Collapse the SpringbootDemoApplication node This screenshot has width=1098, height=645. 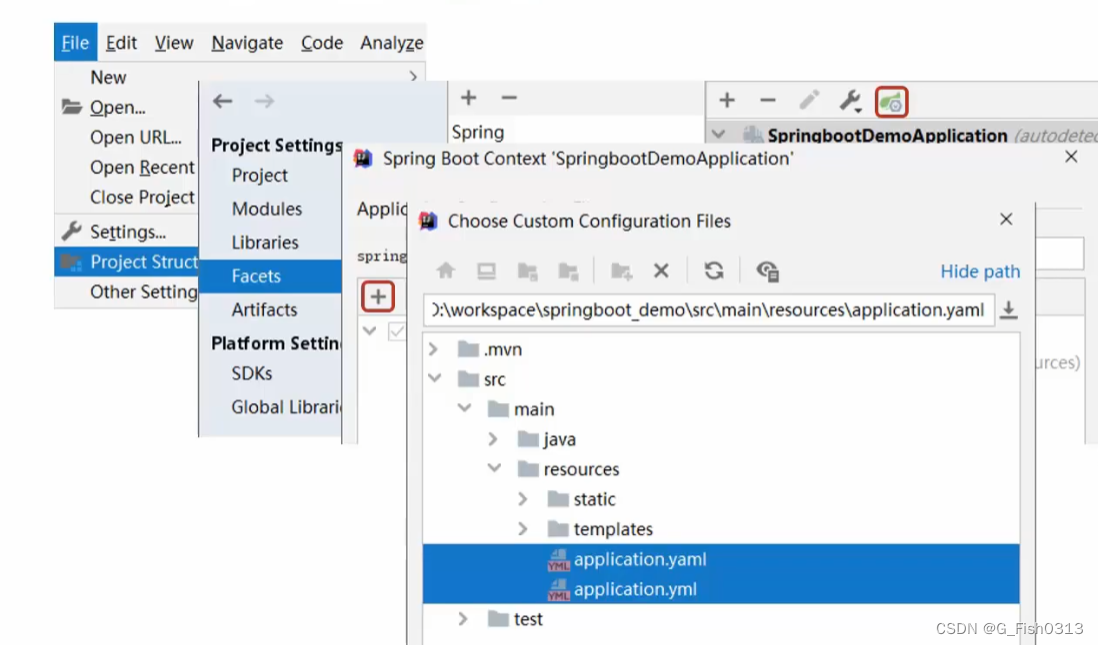(x=718, y=134)
